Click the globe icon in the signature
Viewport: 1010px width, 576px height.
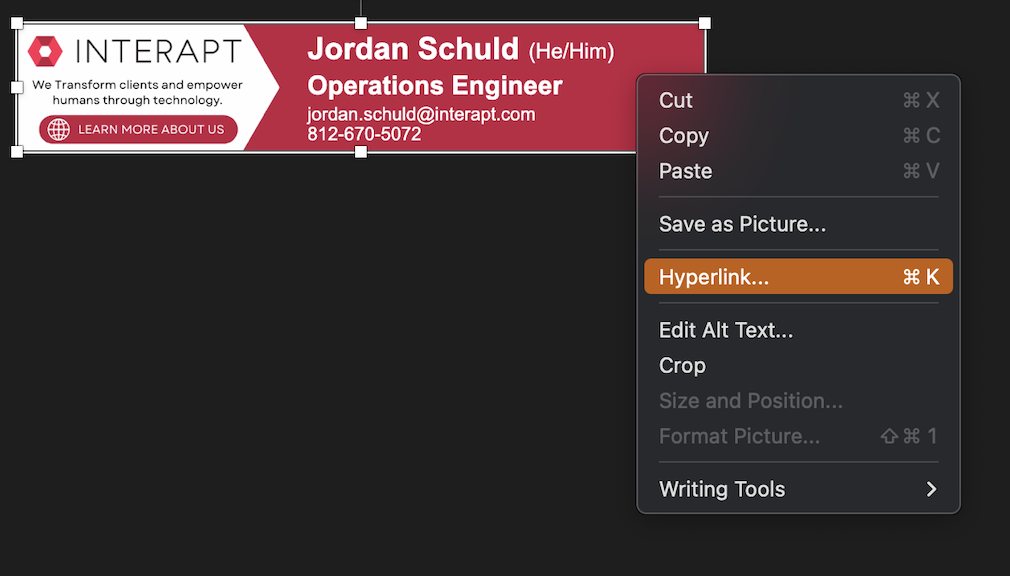point(59,129)
